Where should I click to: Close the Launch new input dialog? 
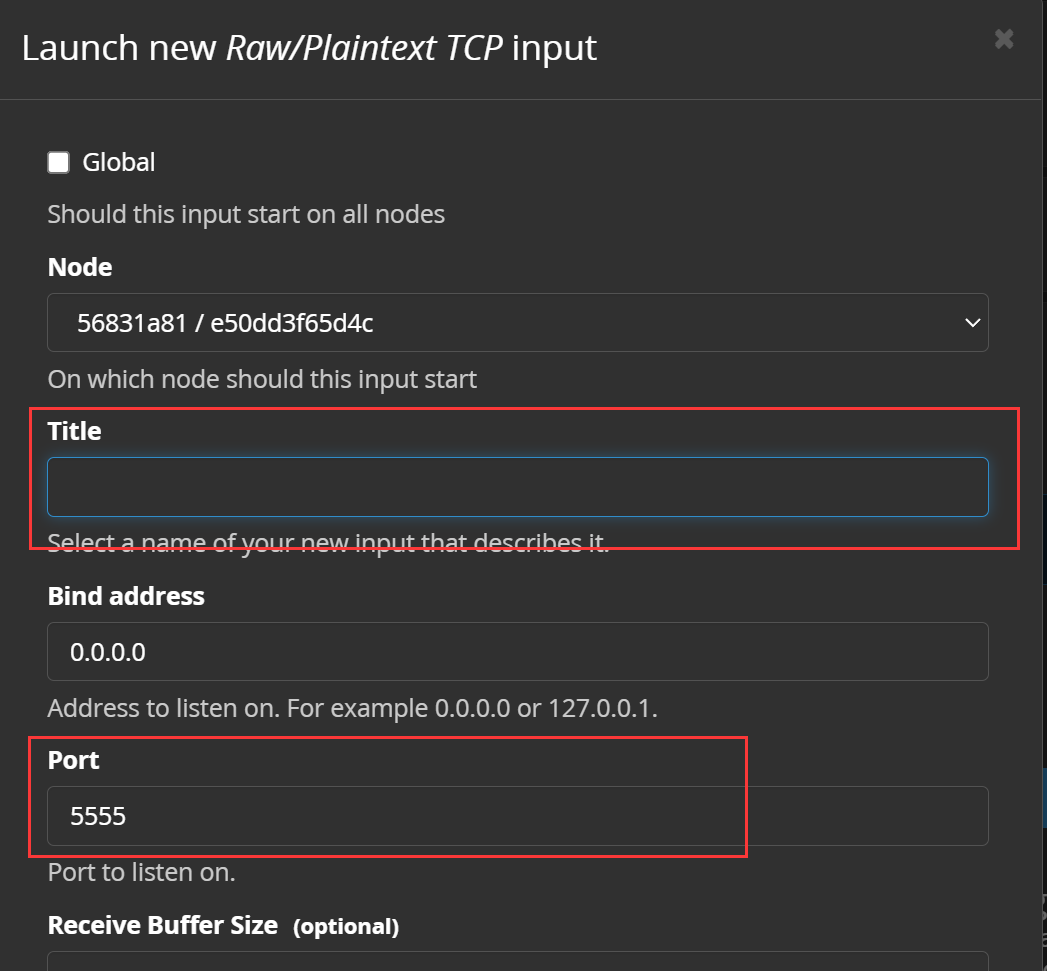click(x=1004, y=39)
